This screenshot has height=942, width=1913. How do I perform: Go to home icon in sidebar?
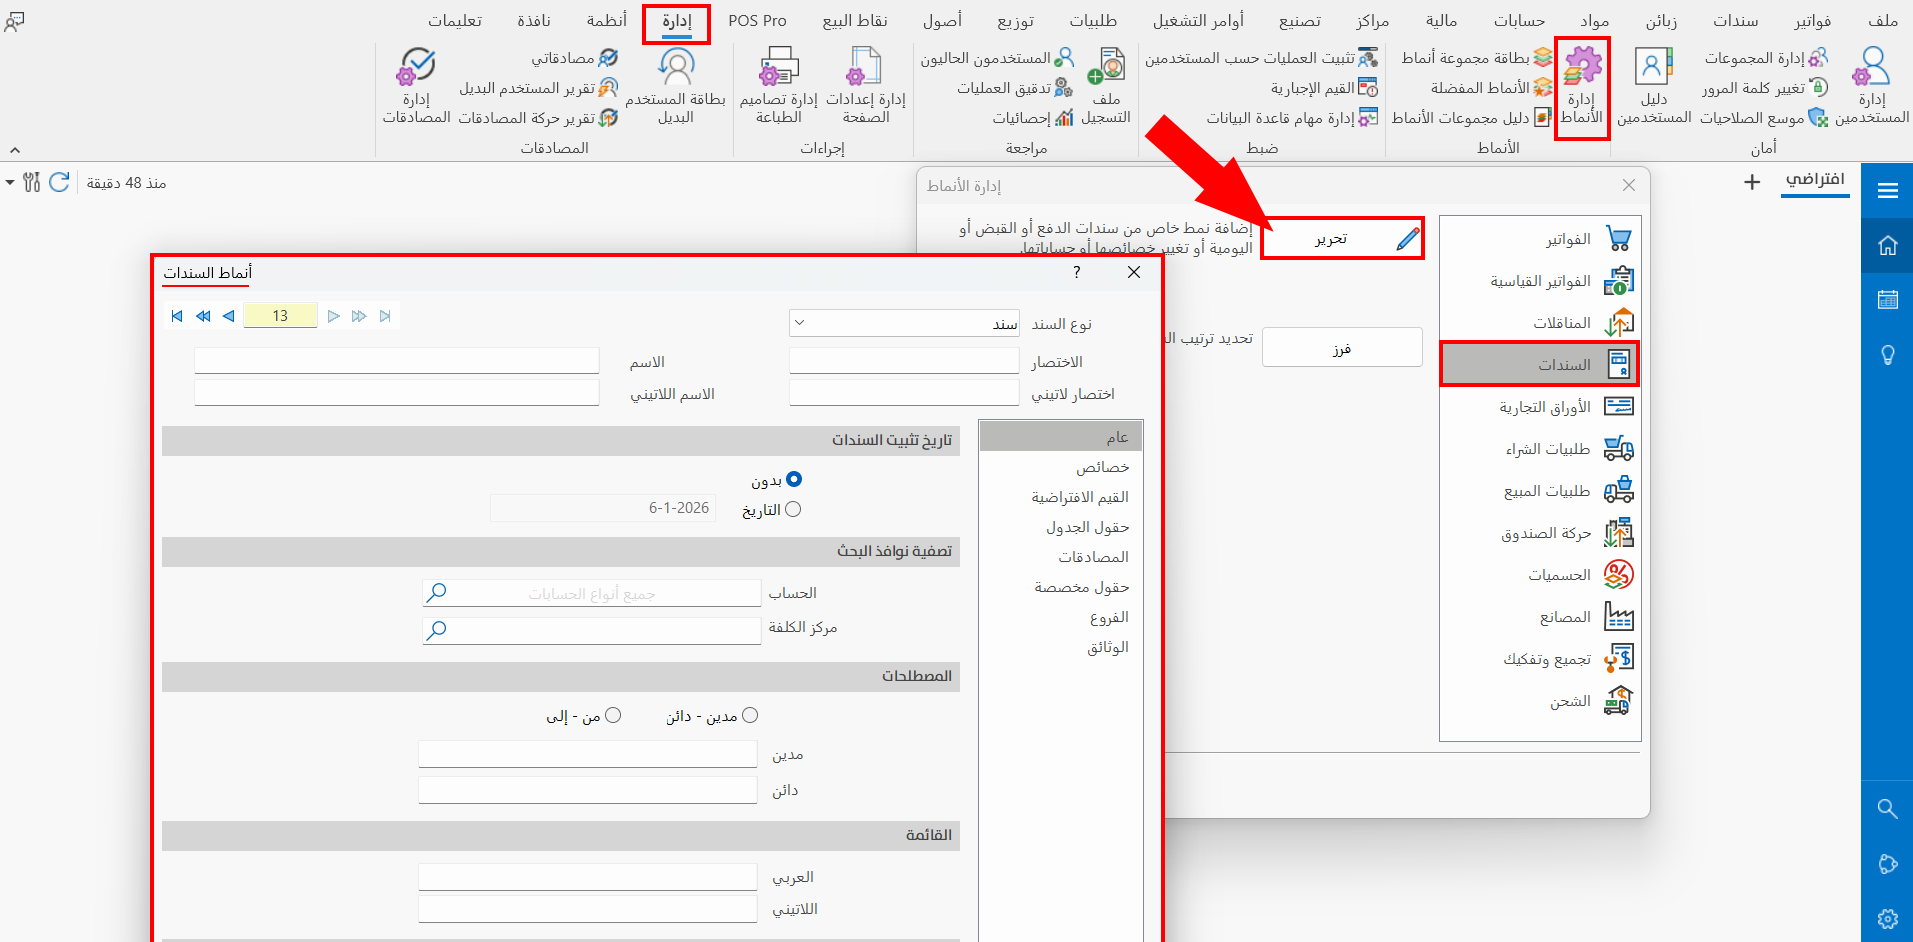click(1887, 245)
